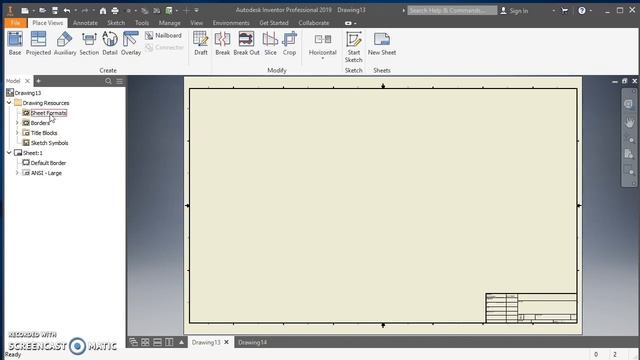The height and width of the screenshot is (360, 640).
Task: Open the Autodesk App Store cart
Action: pos(564,11)
